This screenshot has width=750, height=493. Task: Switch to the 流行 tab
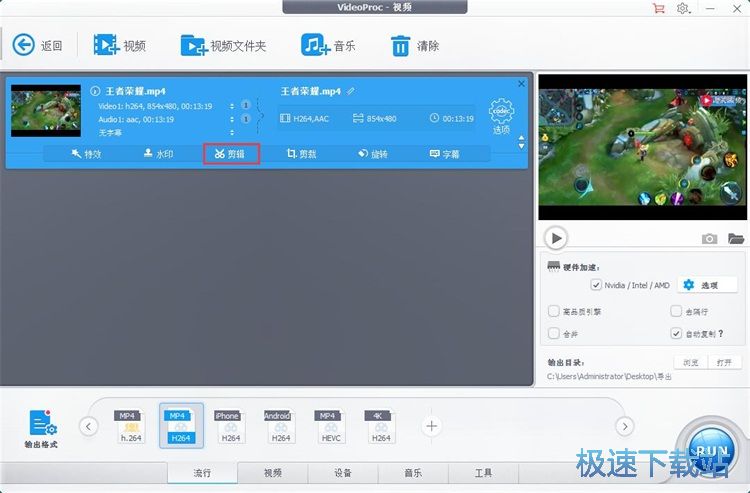click(x=202, y=473)
